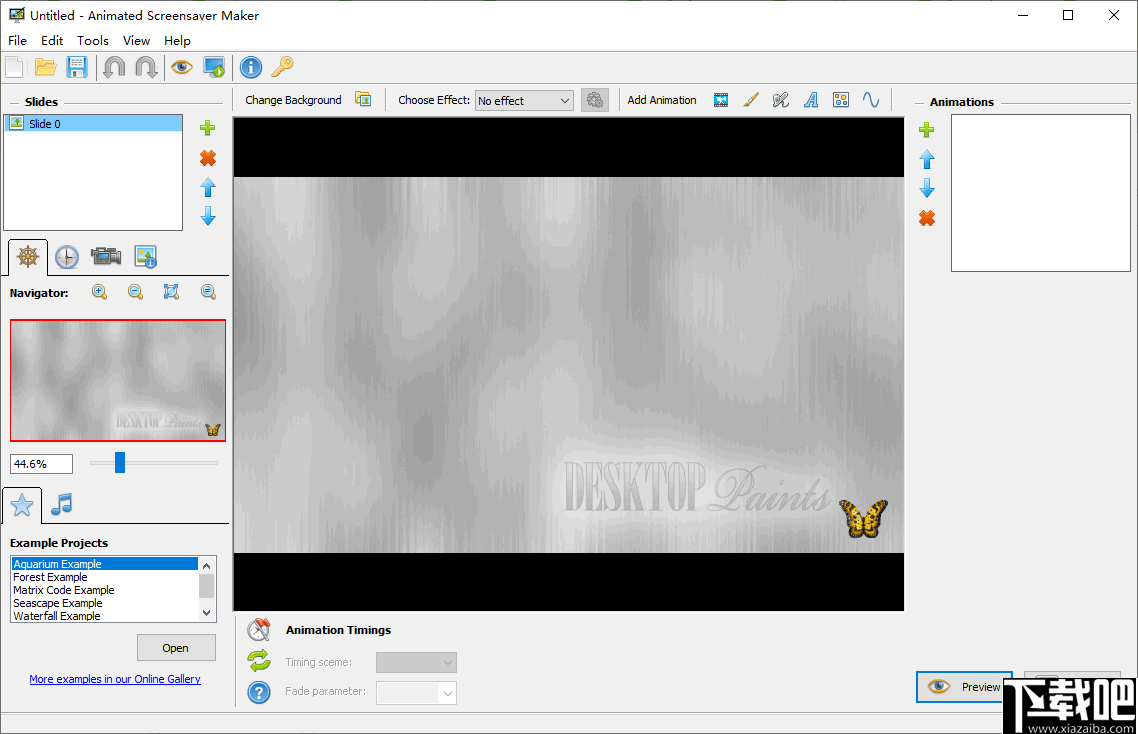
Task: Add a wave curve animation icon
Action: [x=871, y=100]
